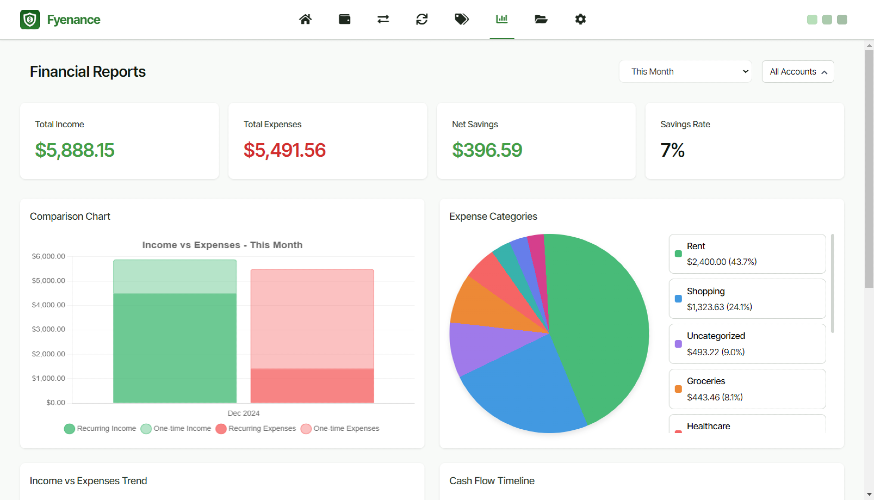This screenshot has height=500, width=874.
Task: Toggle Recurring Expenses legend item
Action: pyautogui.click(x=256, y=429)
